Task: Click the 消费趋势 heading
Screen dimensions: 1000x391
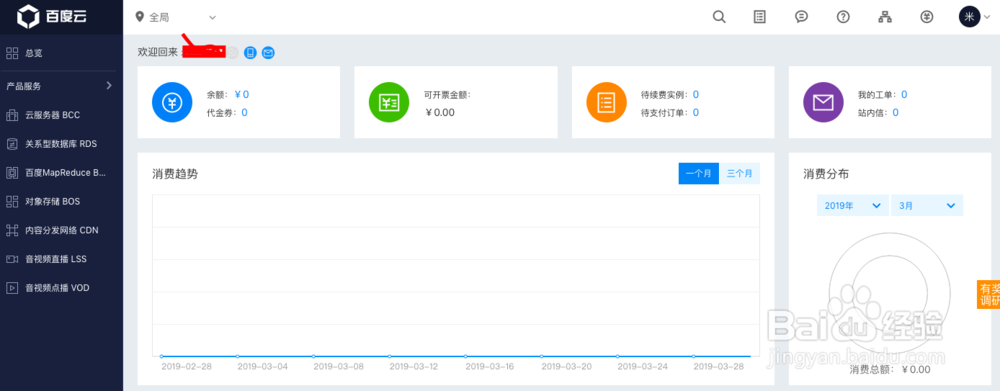Action: tap(175, 173)
